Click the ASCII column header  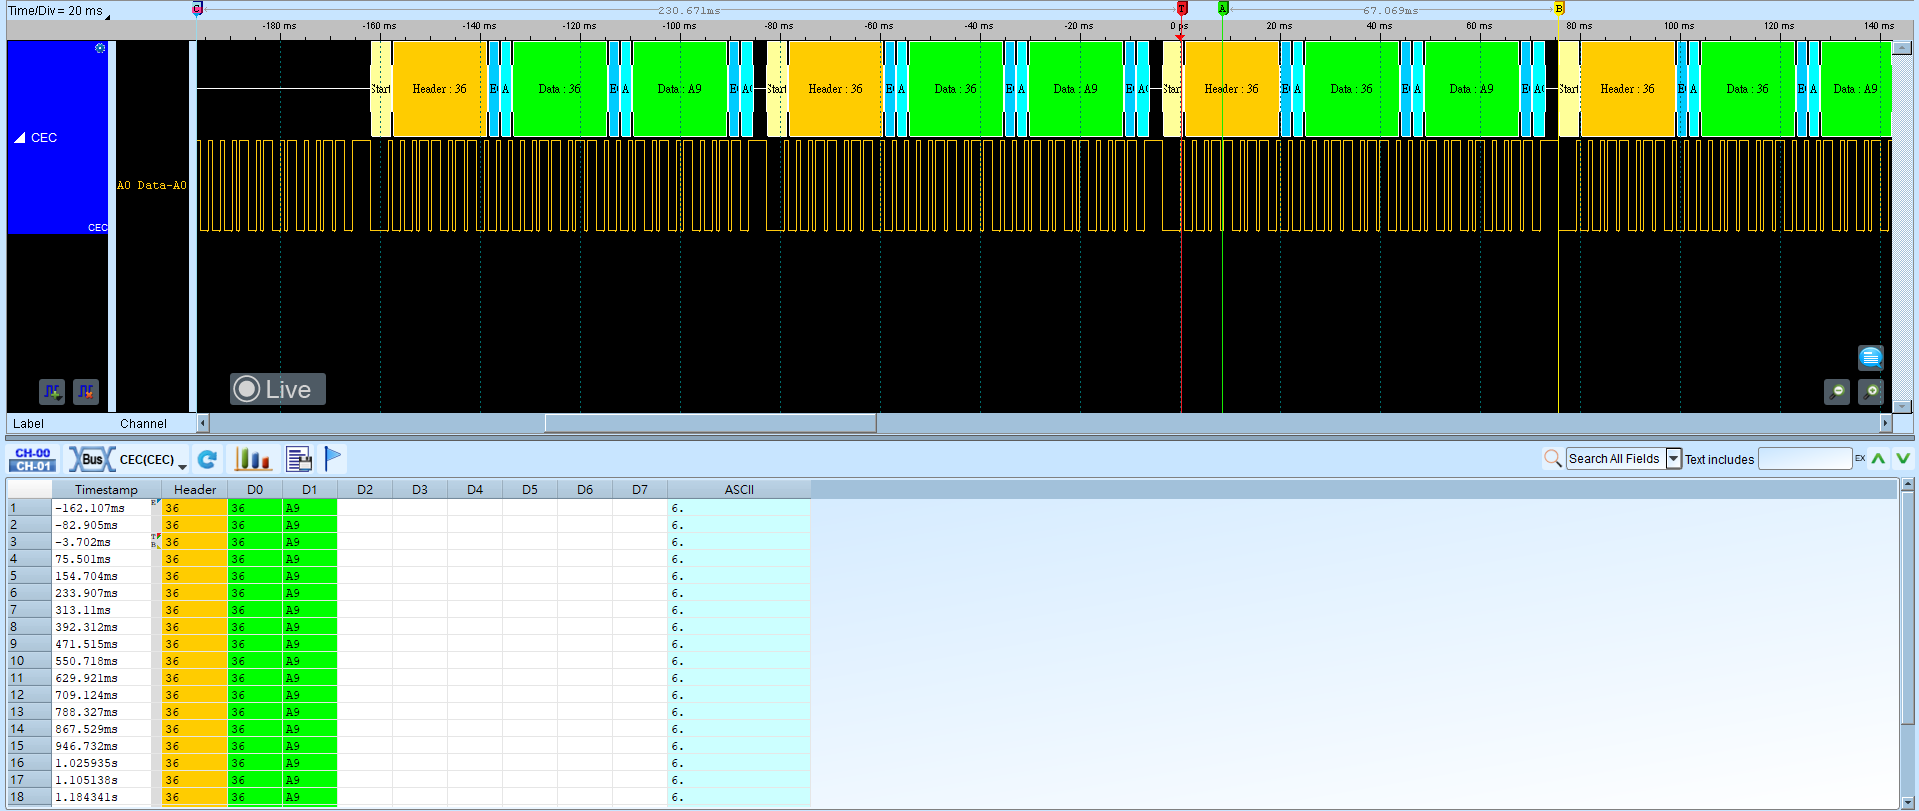click(739, 489)
